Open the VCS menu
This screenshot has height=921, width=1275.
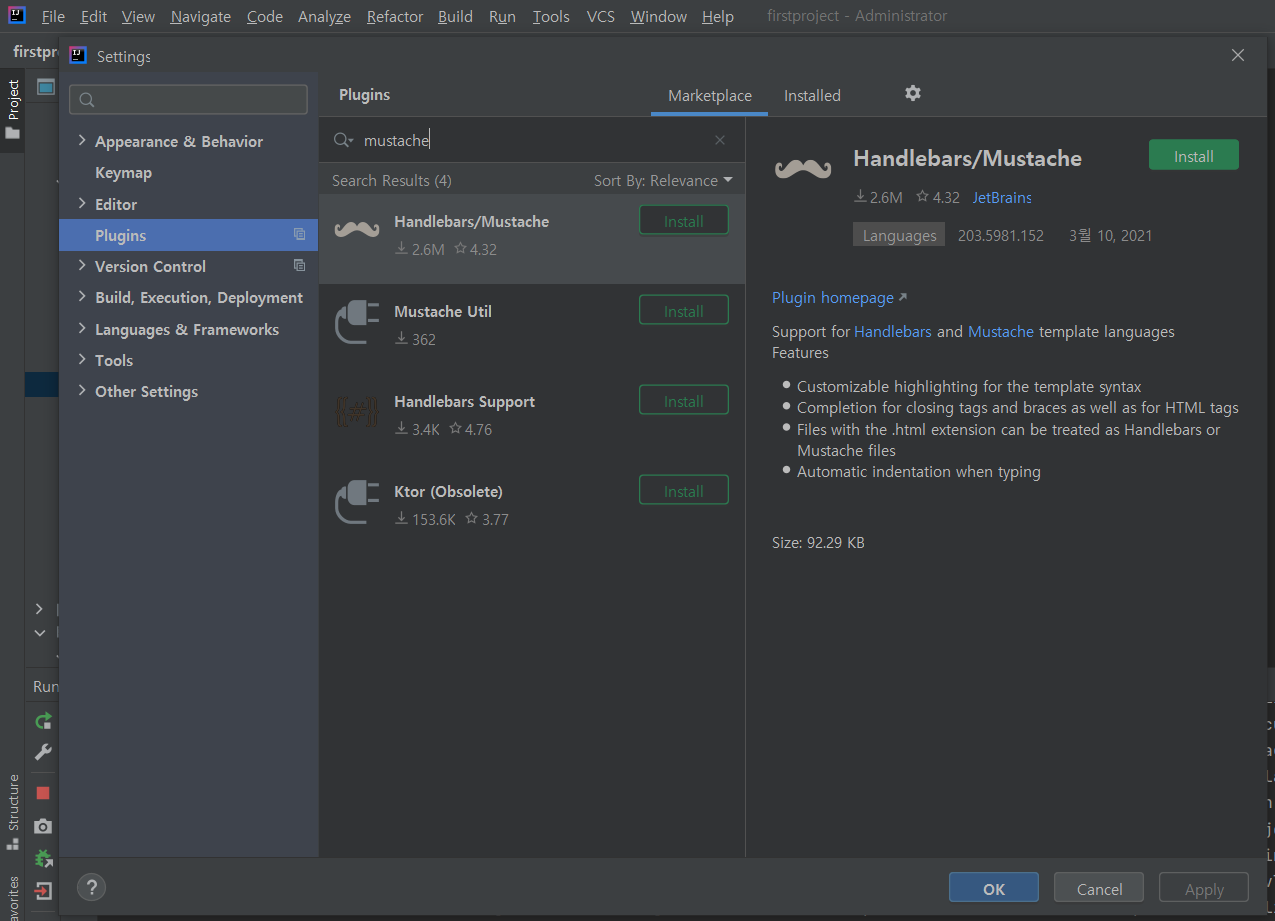click(x=601, y=17)
